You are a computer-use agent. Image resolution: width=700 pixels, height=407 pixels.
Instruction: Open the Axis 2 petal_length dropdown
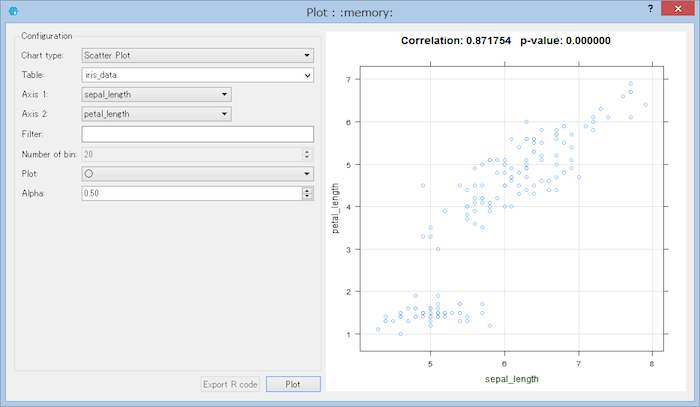[x=156, y=114]
